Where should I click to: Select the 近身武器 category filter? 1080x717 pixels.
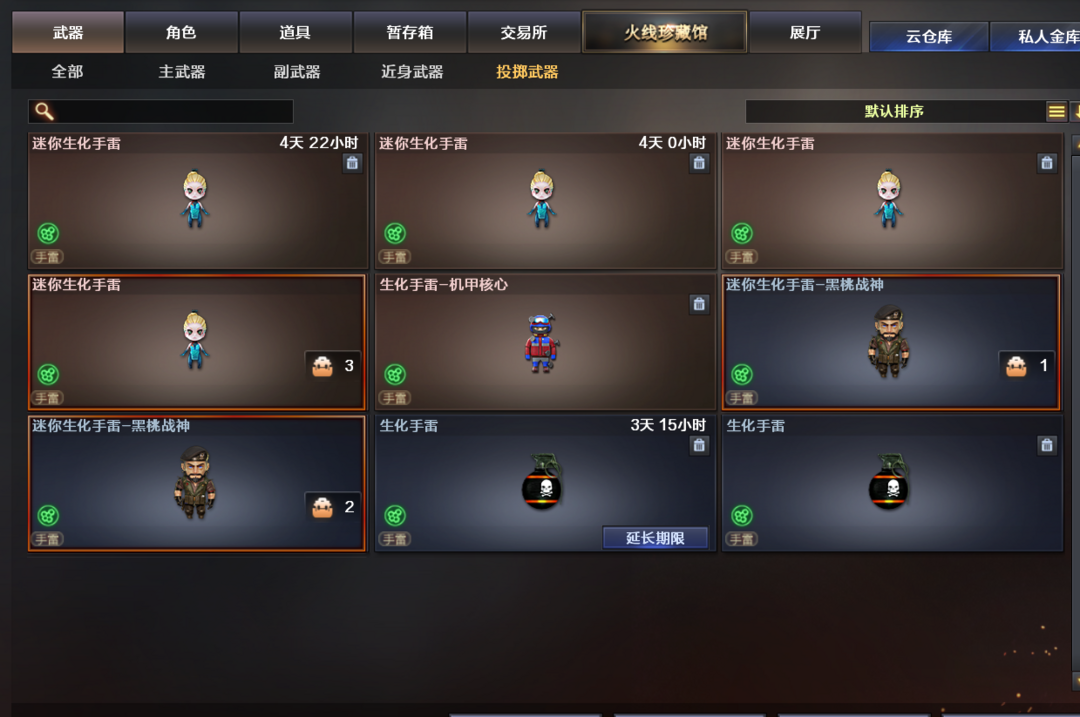[x=412, y=72]
